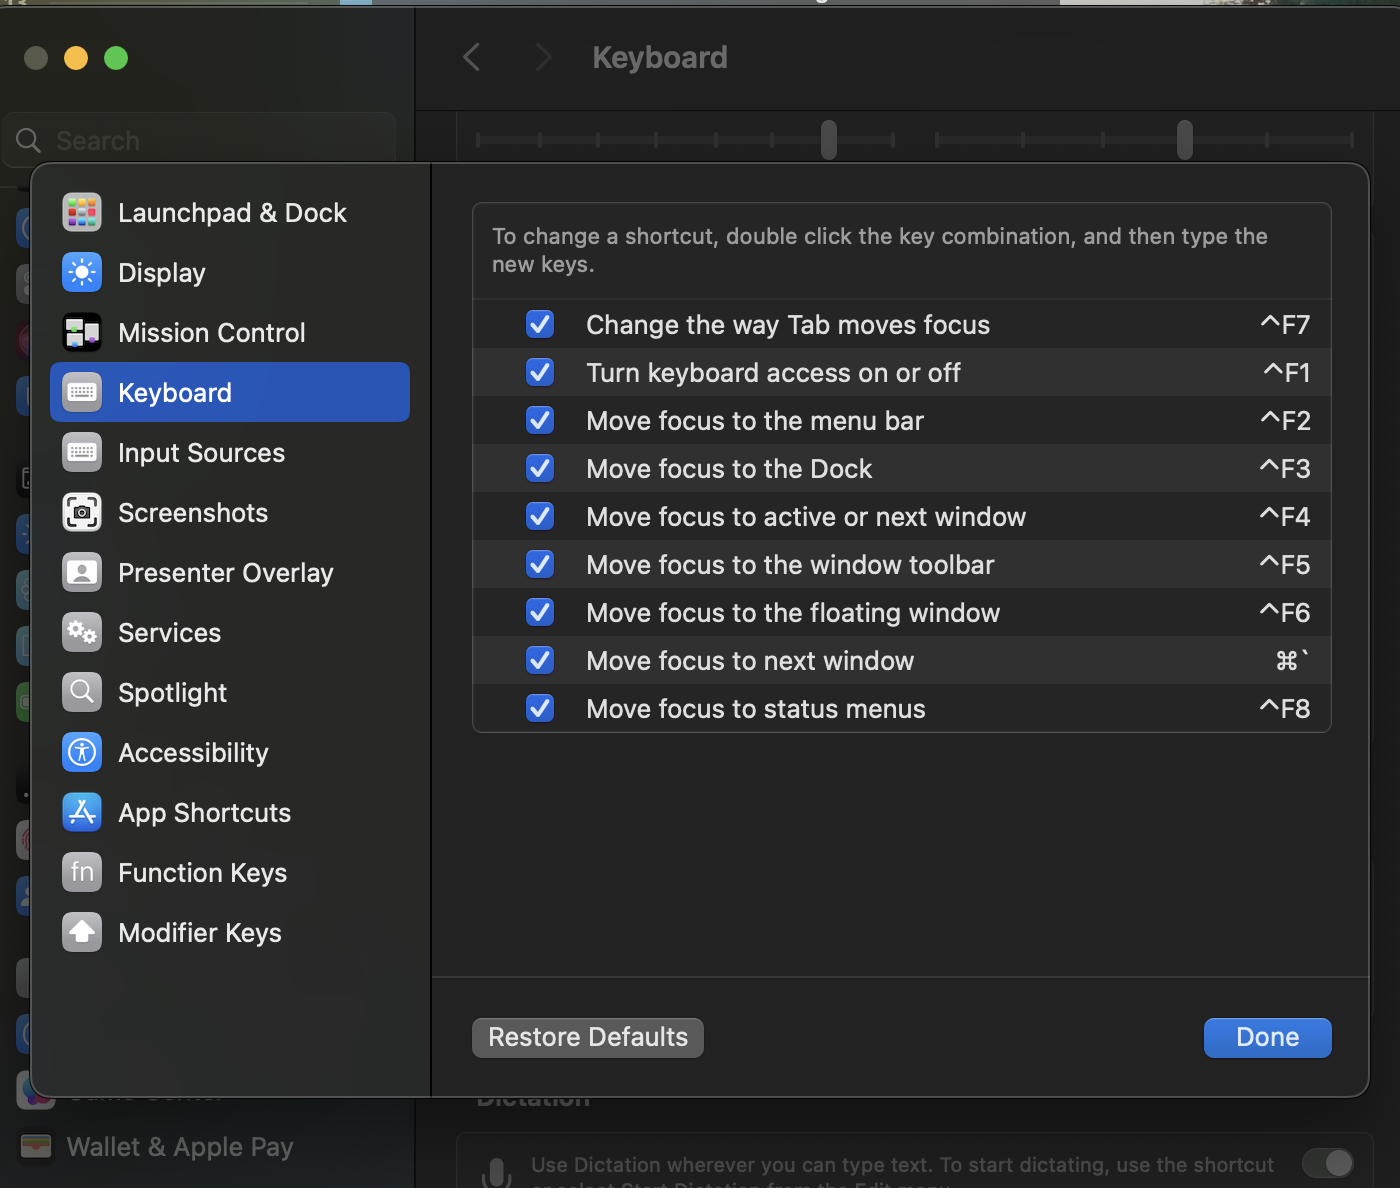
Task: Go back using the left chevron
Action: [x=472, y=58]
